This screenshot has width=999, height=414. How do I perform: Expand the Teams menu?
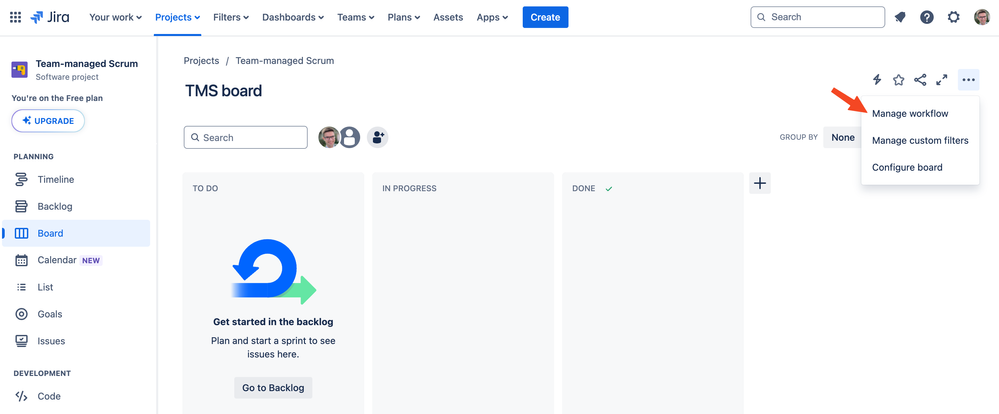tap(356, 17)
